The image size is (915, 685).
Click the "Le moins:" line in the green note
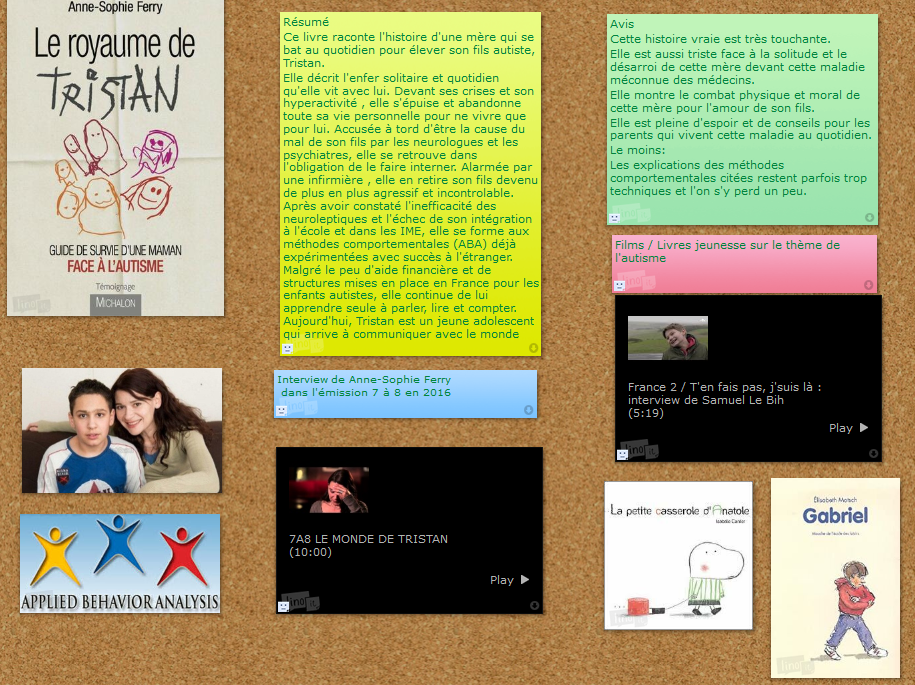638,150
